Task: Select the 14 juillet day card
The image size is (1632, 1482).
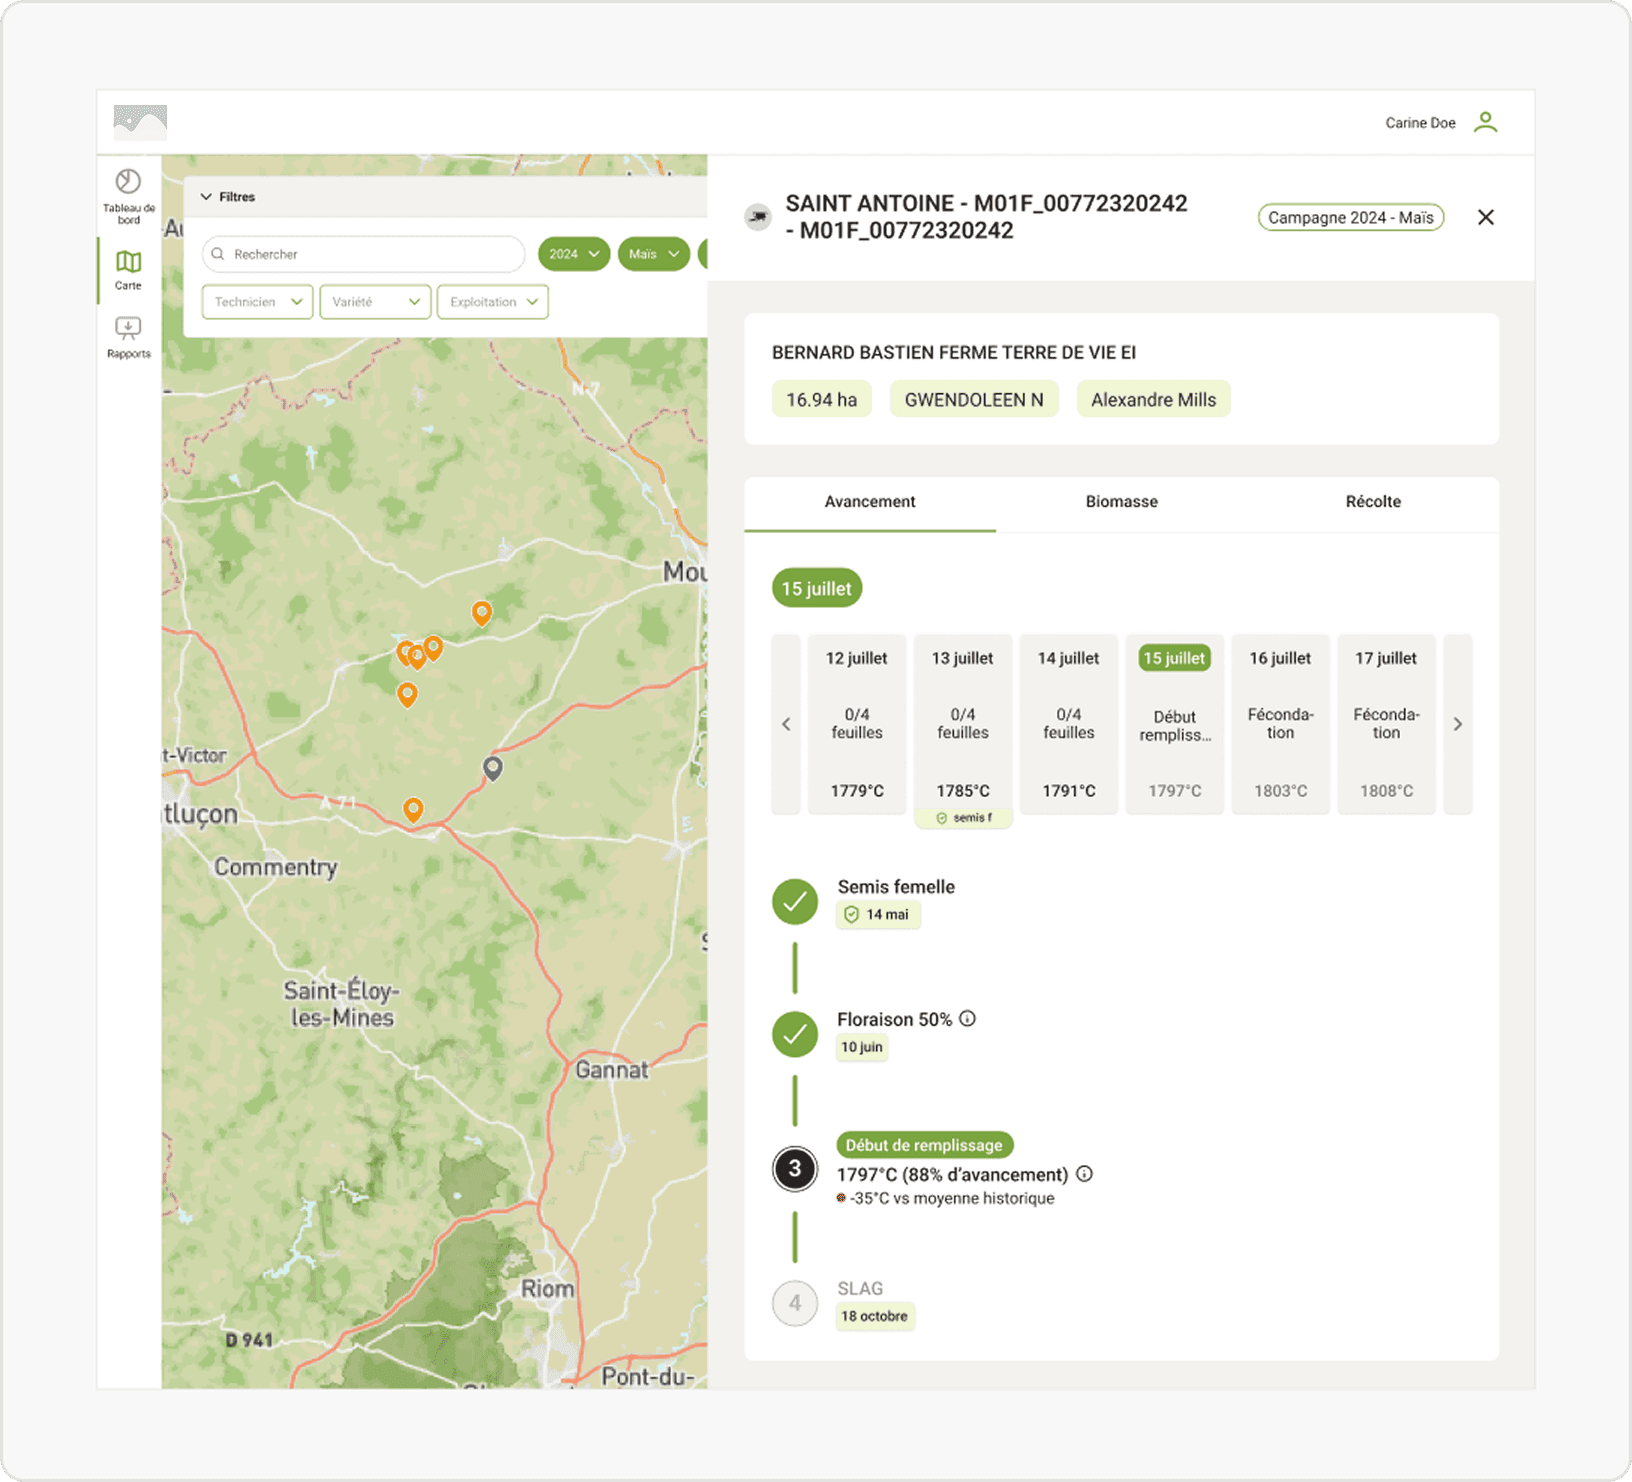Action: [x=1069, y=724]
